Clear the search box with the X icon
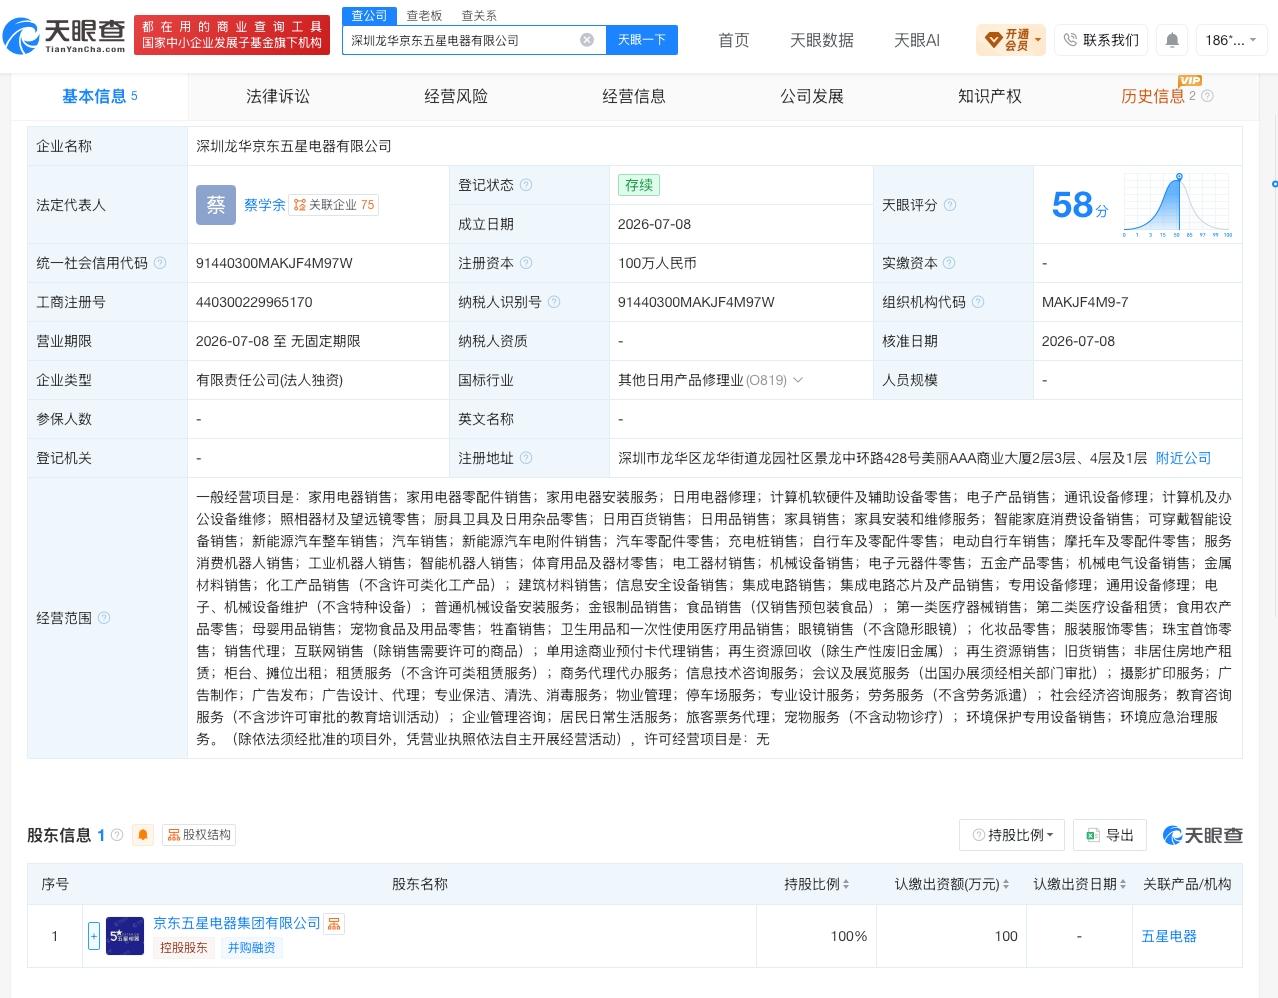1278x998 pixels. point(587,40)
